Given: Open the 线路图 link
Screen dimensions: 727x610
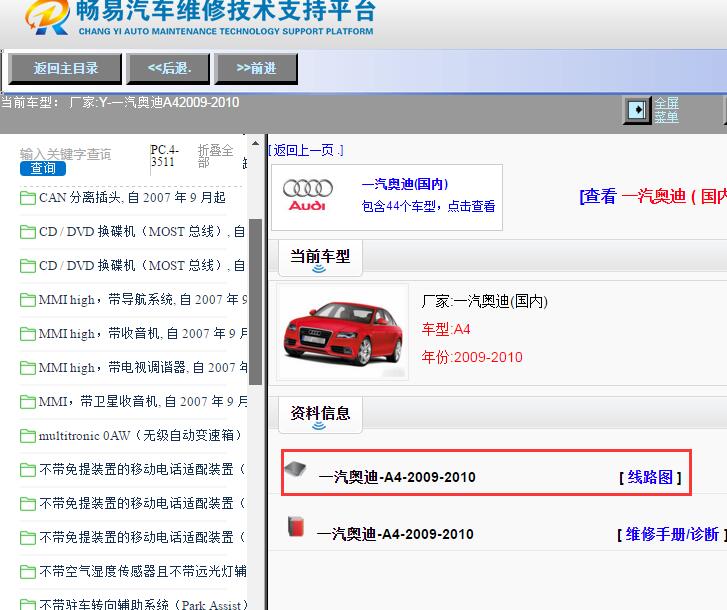Looking at the screenshot, I should tap(650, 477).
